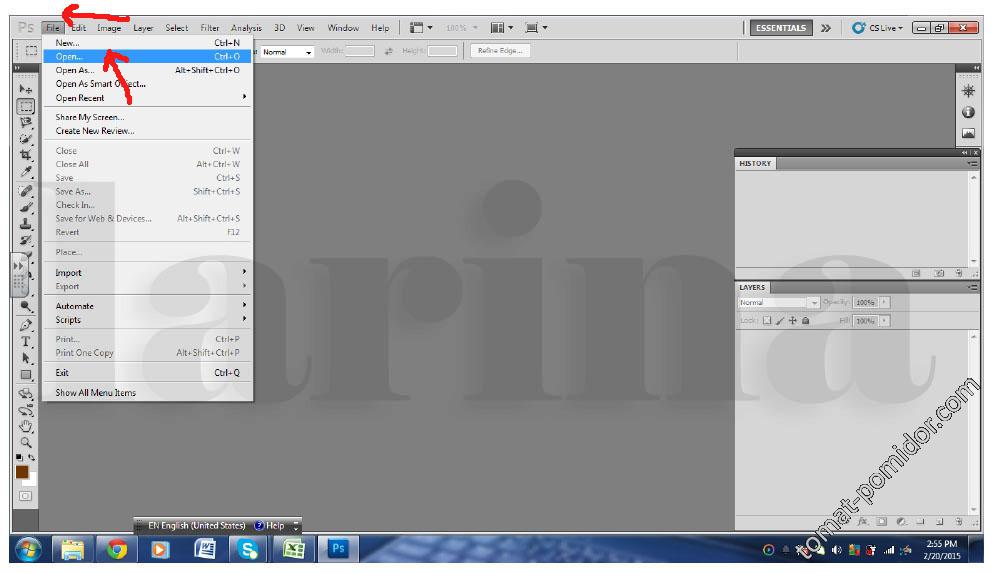This screenshot has width=993, height=573.
Task: Open the Info panel icon
Action: pyautogui.click(x=968, y=112)
